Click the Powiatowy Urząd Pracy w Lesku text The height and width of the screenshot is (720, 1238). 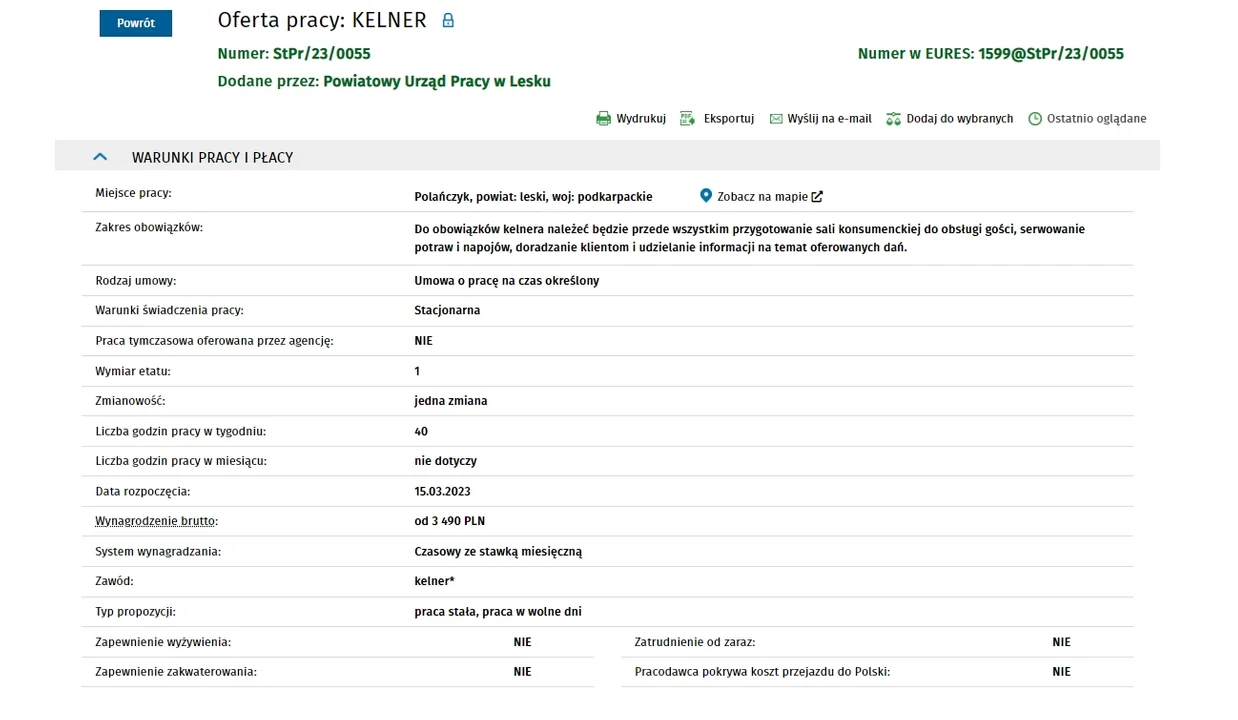(x=437, y=81)
